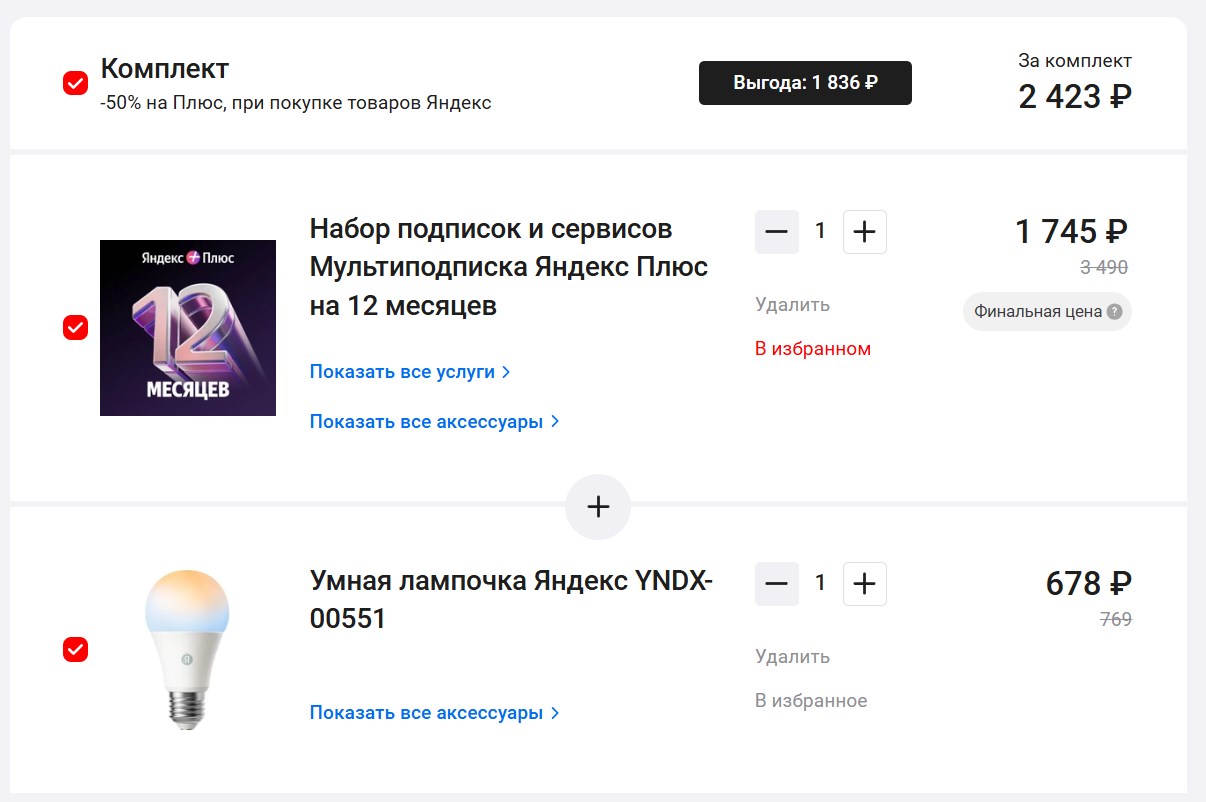Uncheck the Комплект bundle checkbox
The width and height of the screenshot is (1206, 802).
pos(76,83)
